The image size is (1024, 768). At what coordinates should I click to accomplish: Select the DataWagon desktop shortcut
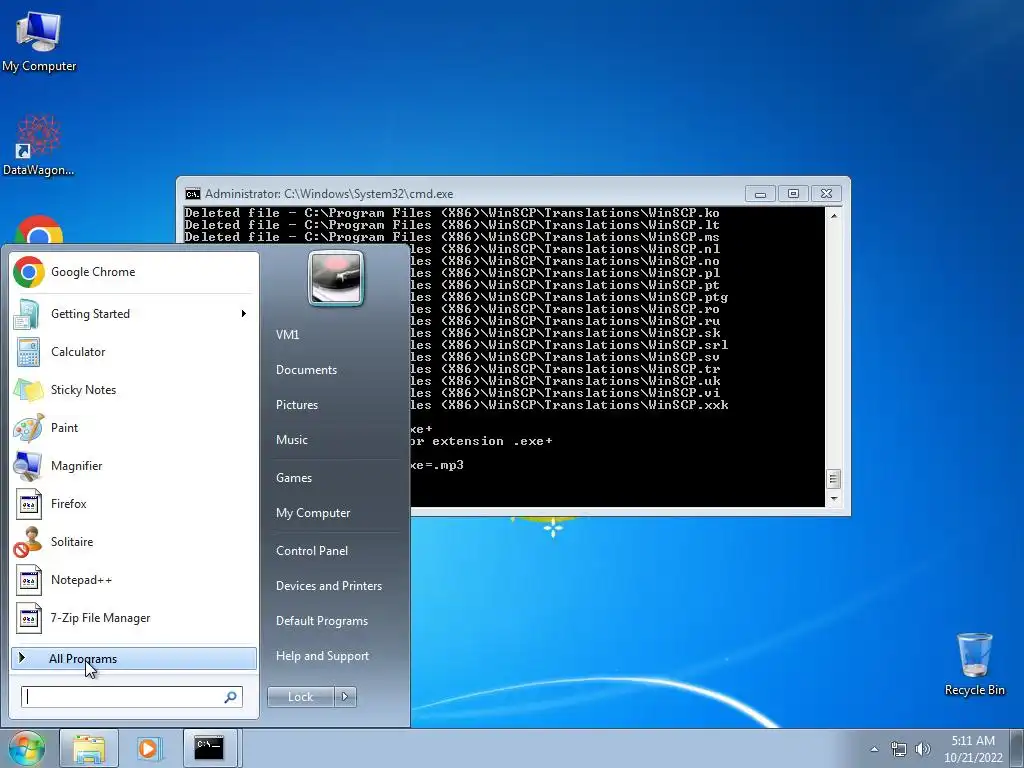(39, 145)
